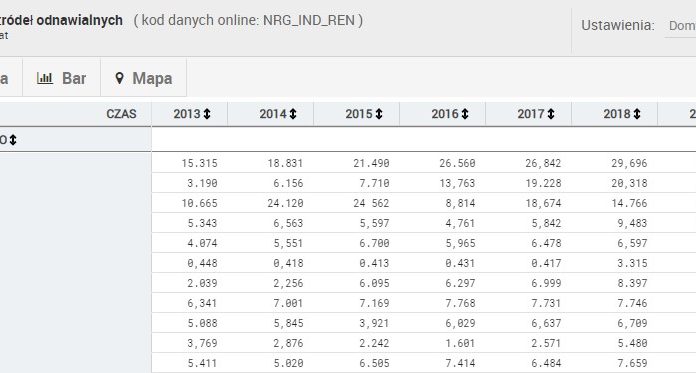The height and width of the screenshot is (373, 696).
Task: Open the Ustawienia settings dropdown
Action: pyautogui.click(x=680, y=26)
